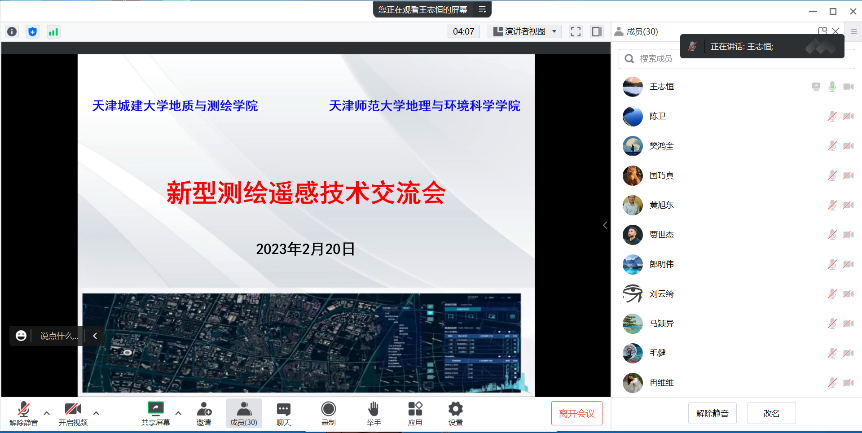The height and width of the screenshot is (433, 862).
Task: Open the 成员(30) members toolbar button
Action: pyautogui.click(x=244, y=414)
